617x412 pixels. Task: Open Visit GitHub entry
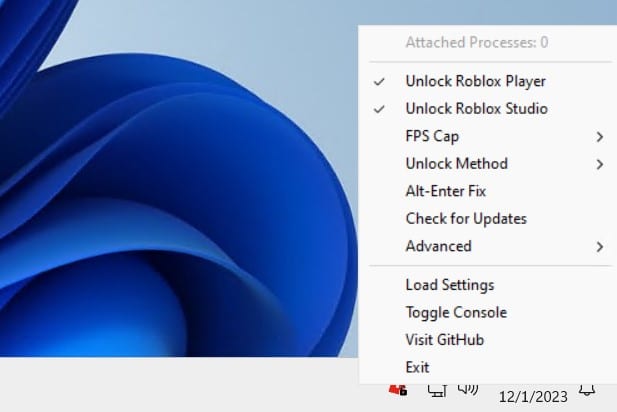click(488, 340)
